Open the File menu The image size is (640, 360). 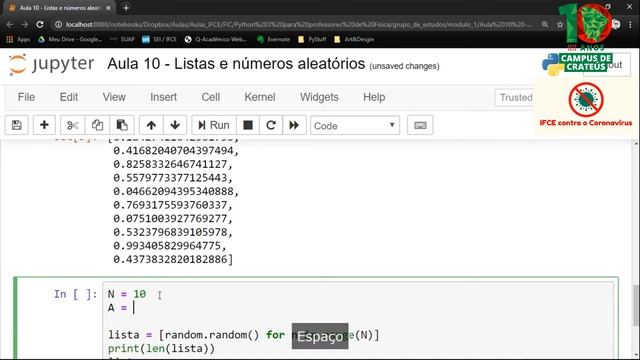(26, 97)
